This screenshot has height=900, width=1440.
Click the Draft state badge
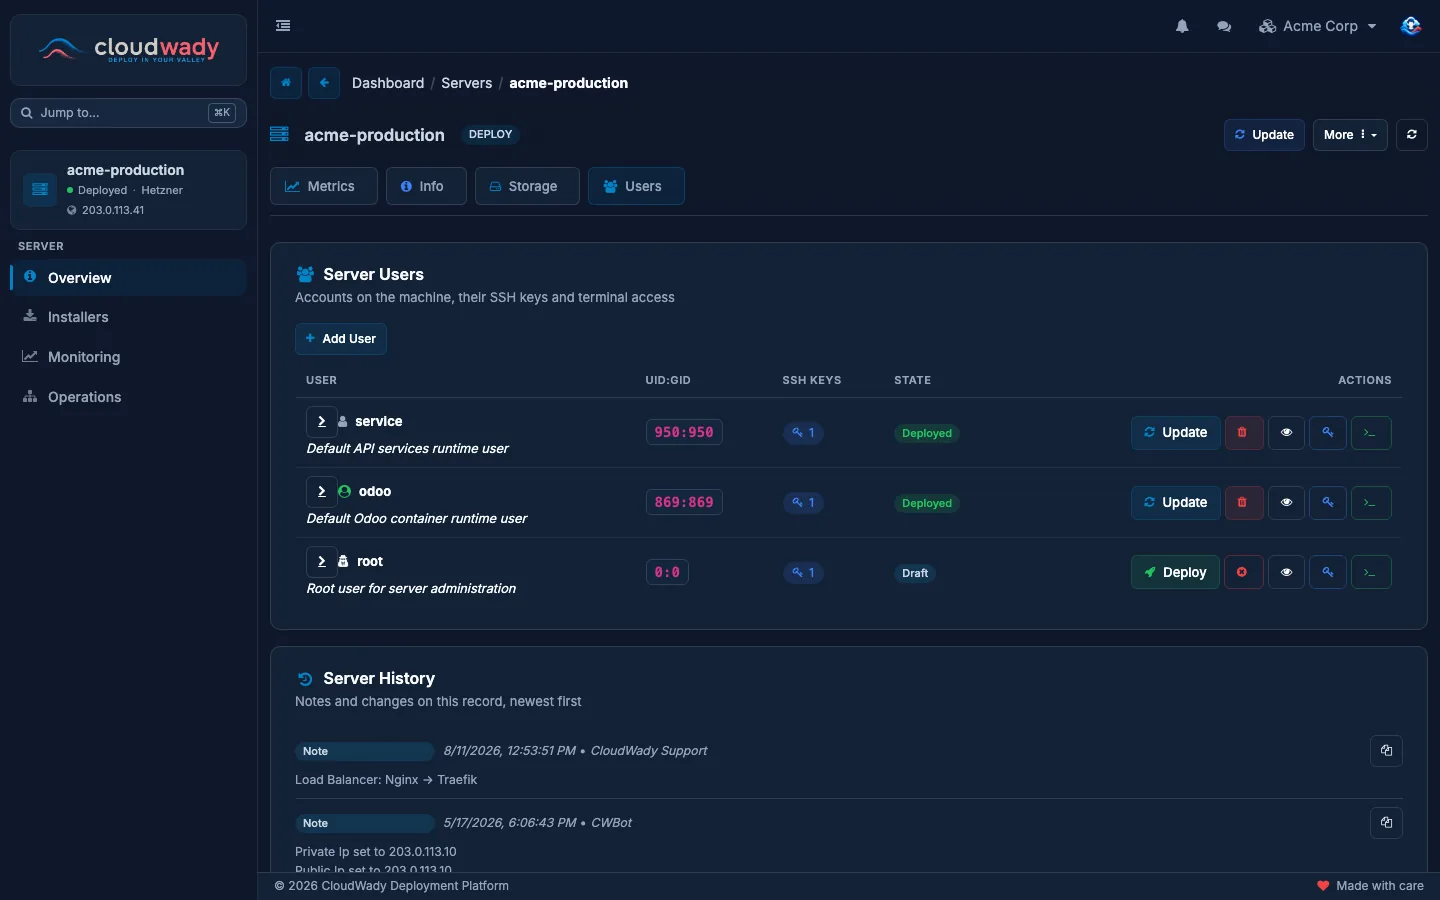[915, 573]
